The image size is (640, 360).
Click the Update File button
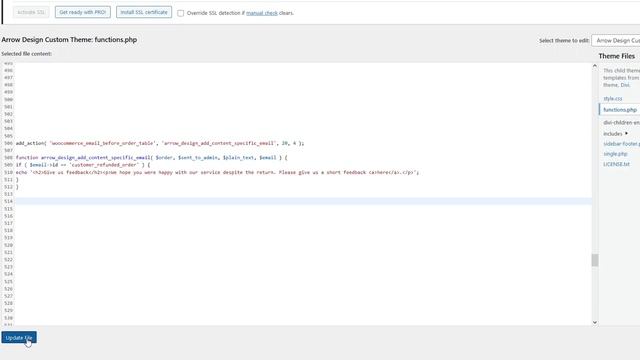19,338
